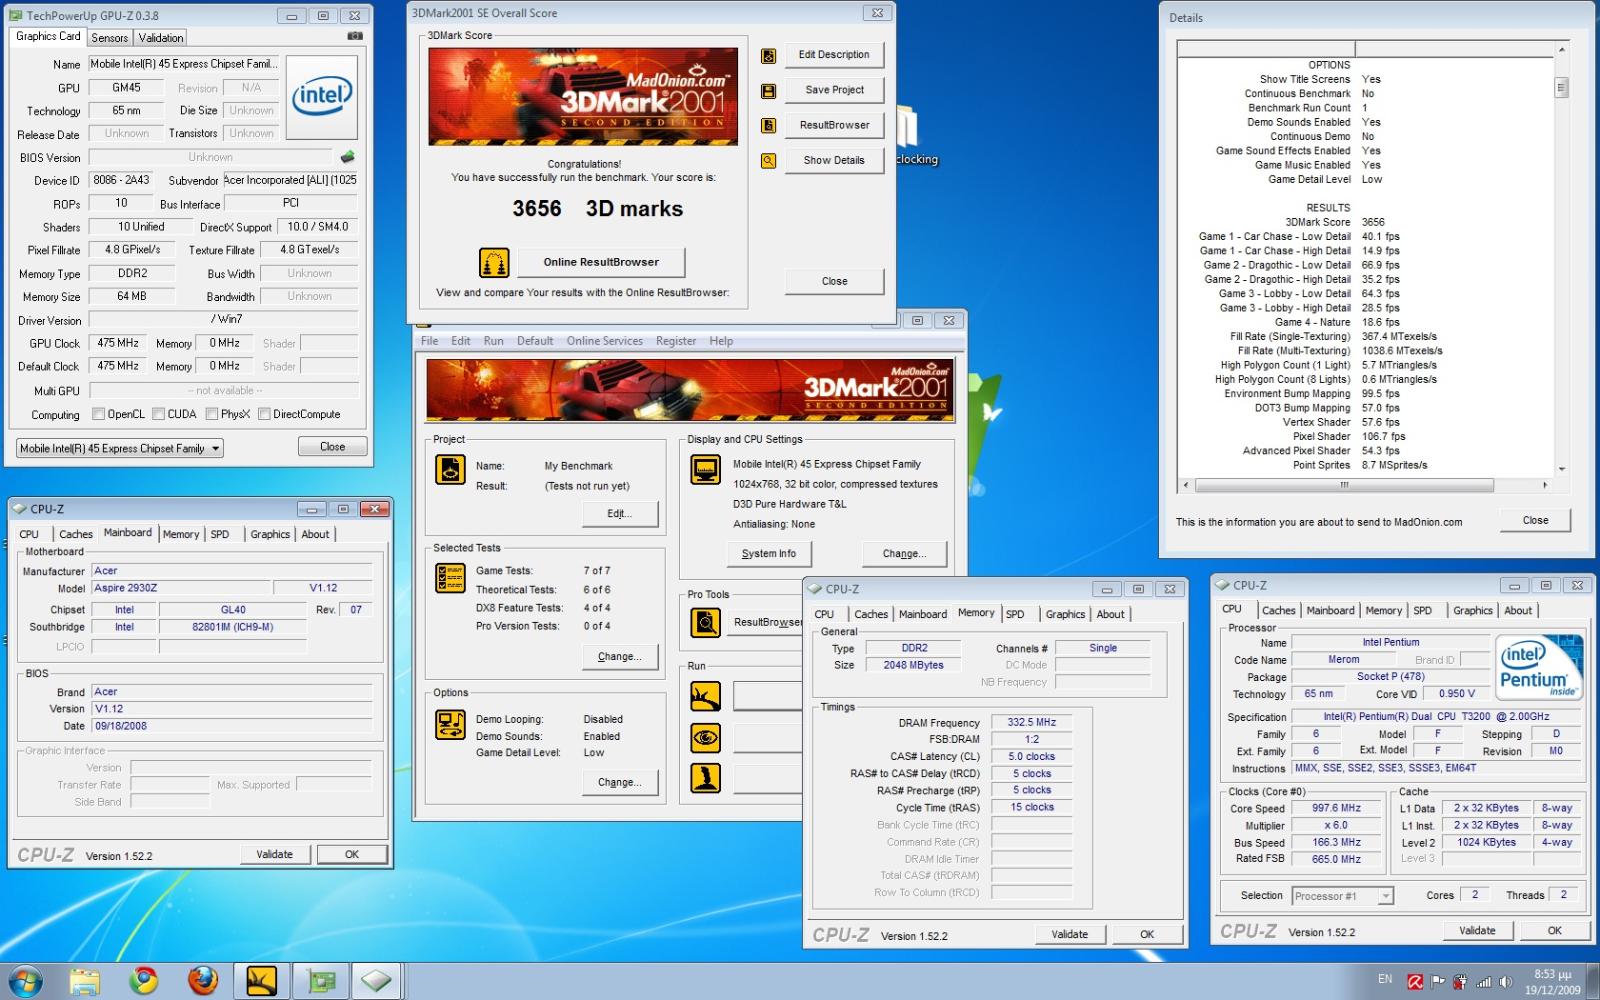Enable the CUDA checkbox in GPU-Z
Viewport: 1600px width, 1000px height.
click(x=158, y=414)
